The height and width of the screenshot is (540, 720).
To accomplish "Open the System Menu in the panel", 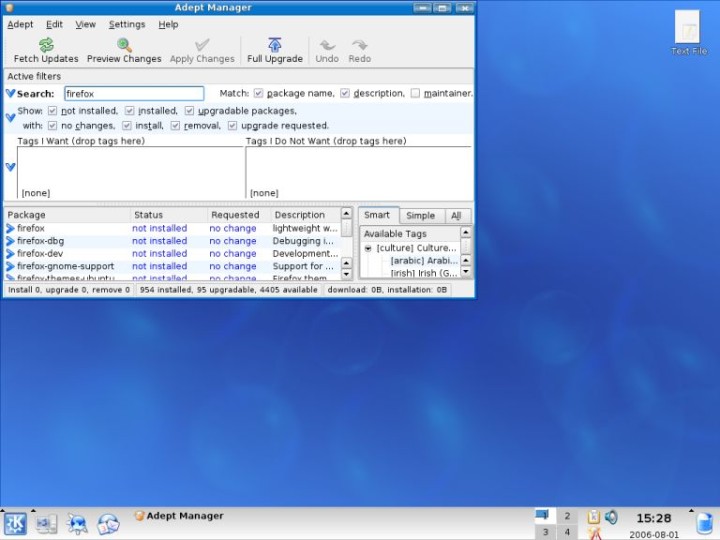I will point(46,523).
